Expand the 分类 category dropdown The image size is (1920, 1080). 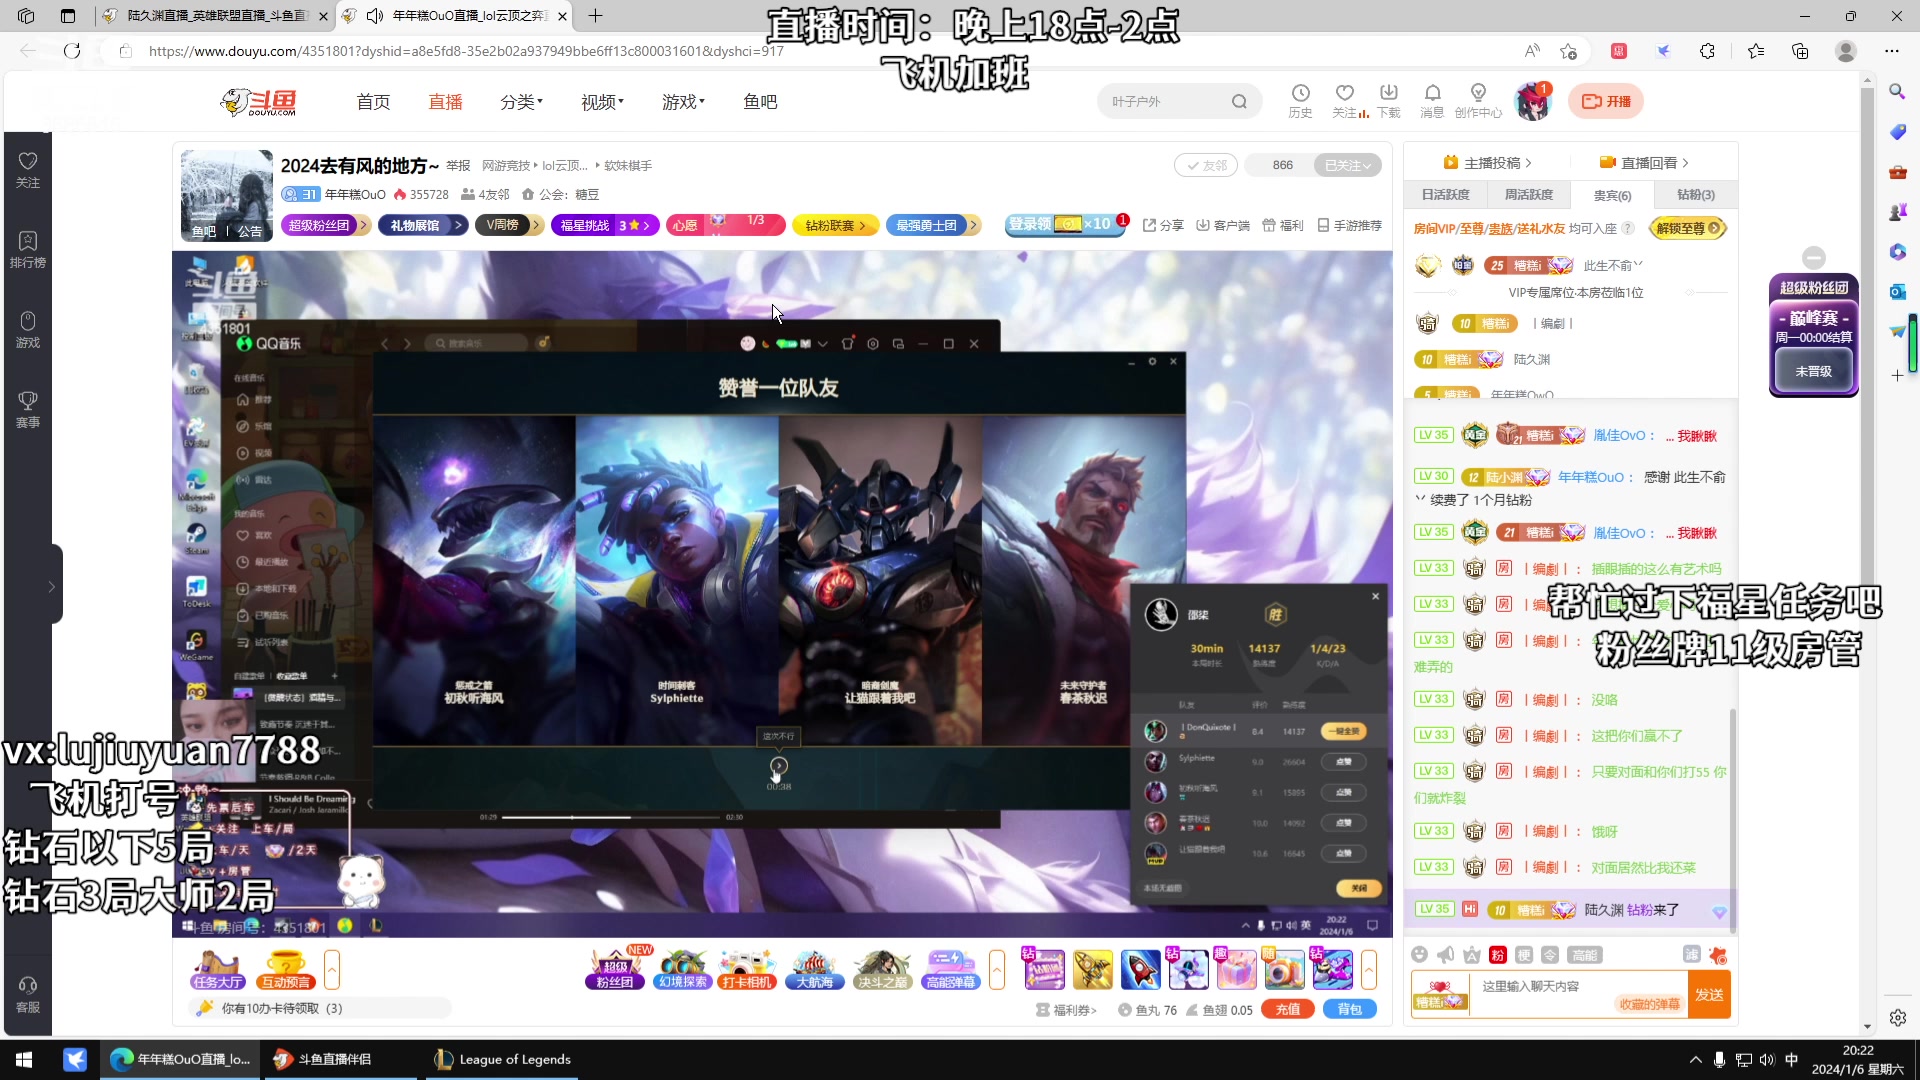(x=521, y=102)
